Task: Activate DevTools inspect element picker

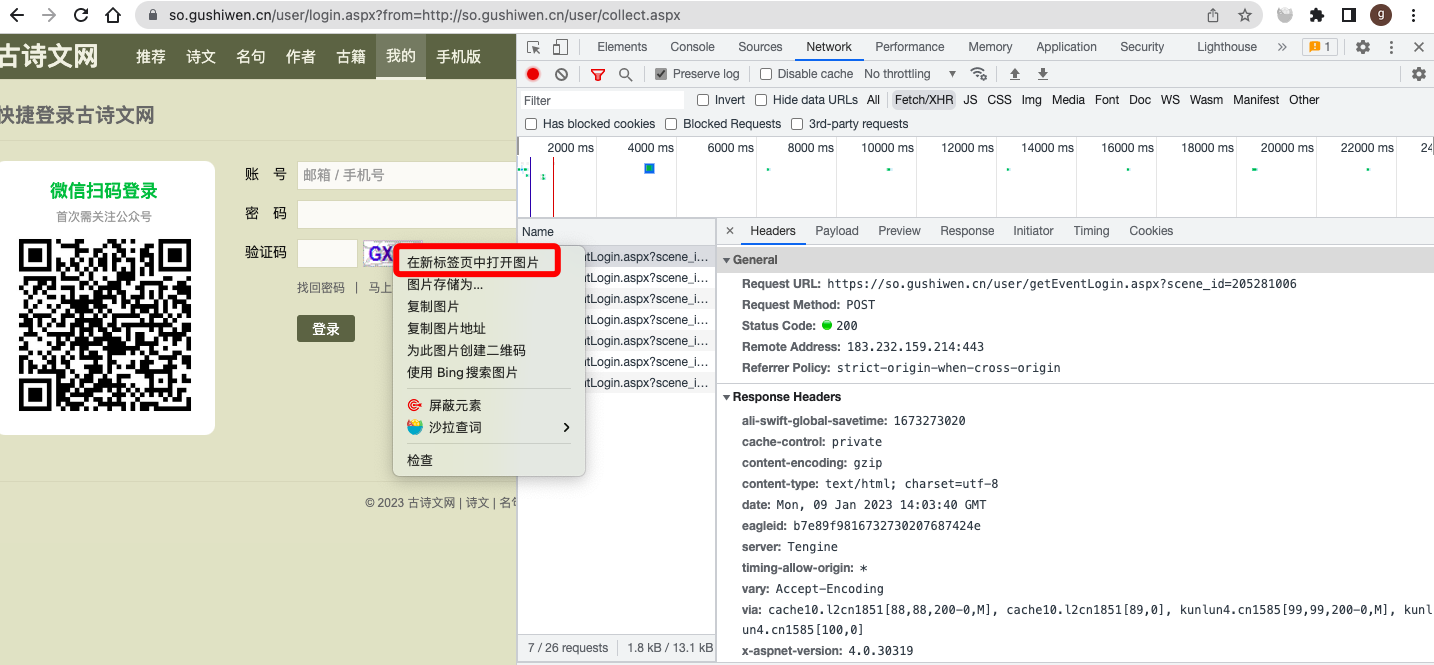Action: [x=534, y=47]
